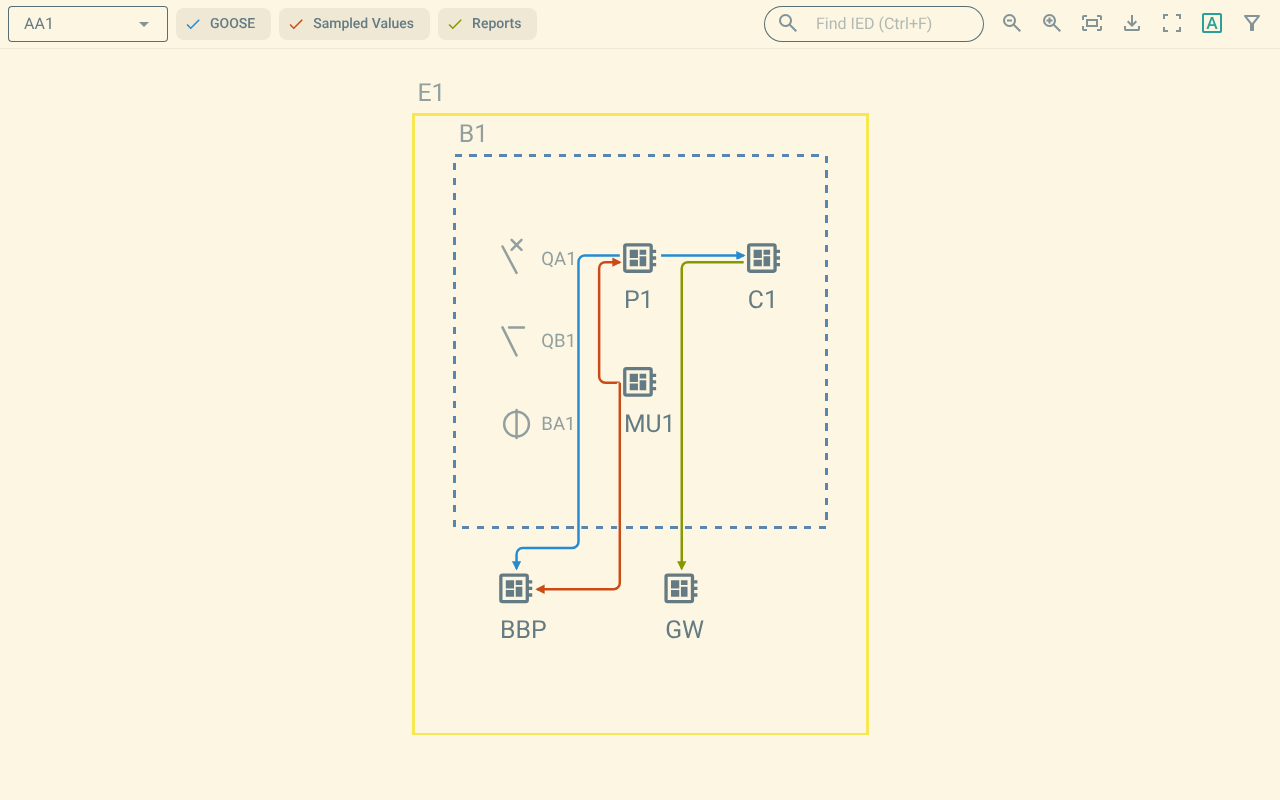
Task: Click the zoom out magnifier icon
Action: (x=1012, y=23)
